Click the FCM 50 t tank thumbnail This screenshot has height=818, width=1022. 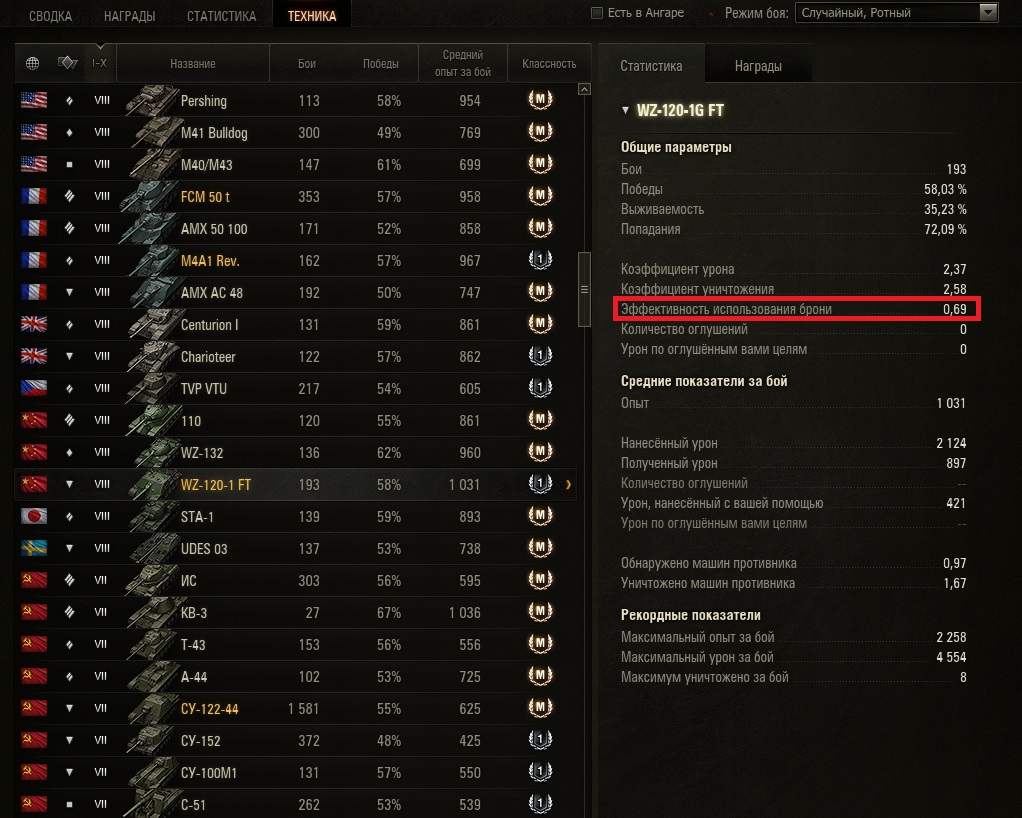(151, 196)
